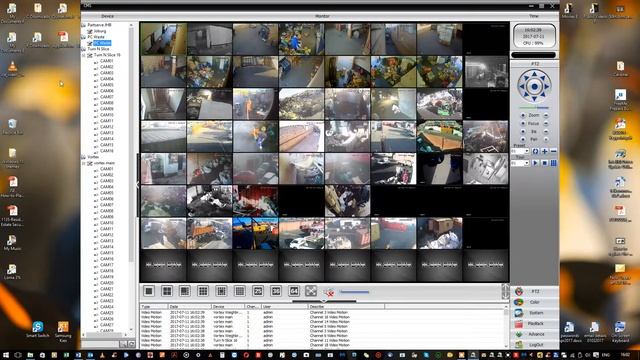Switch to four-camera grid layout
This screenshot has height=360, width=640.
tap(167, 291)
